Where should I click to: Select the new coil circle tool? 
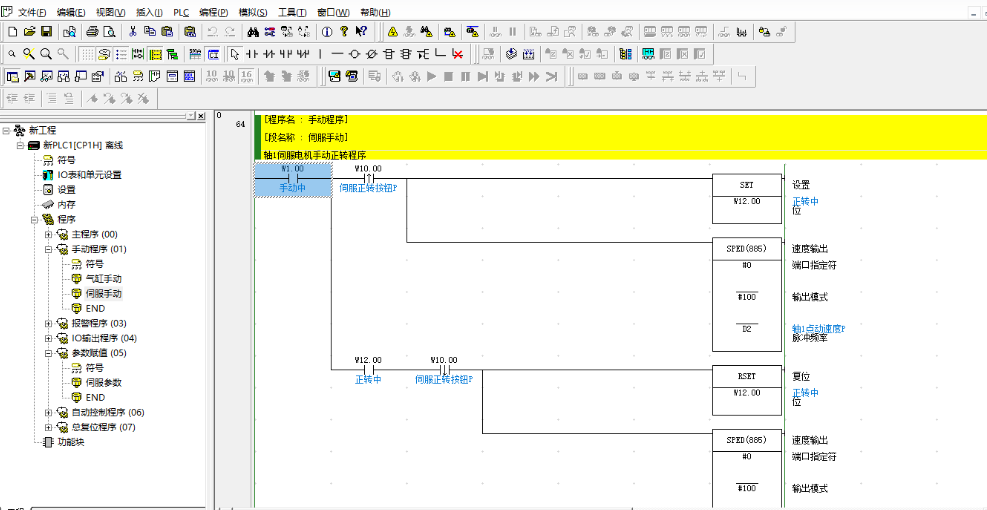pos(354,54)
